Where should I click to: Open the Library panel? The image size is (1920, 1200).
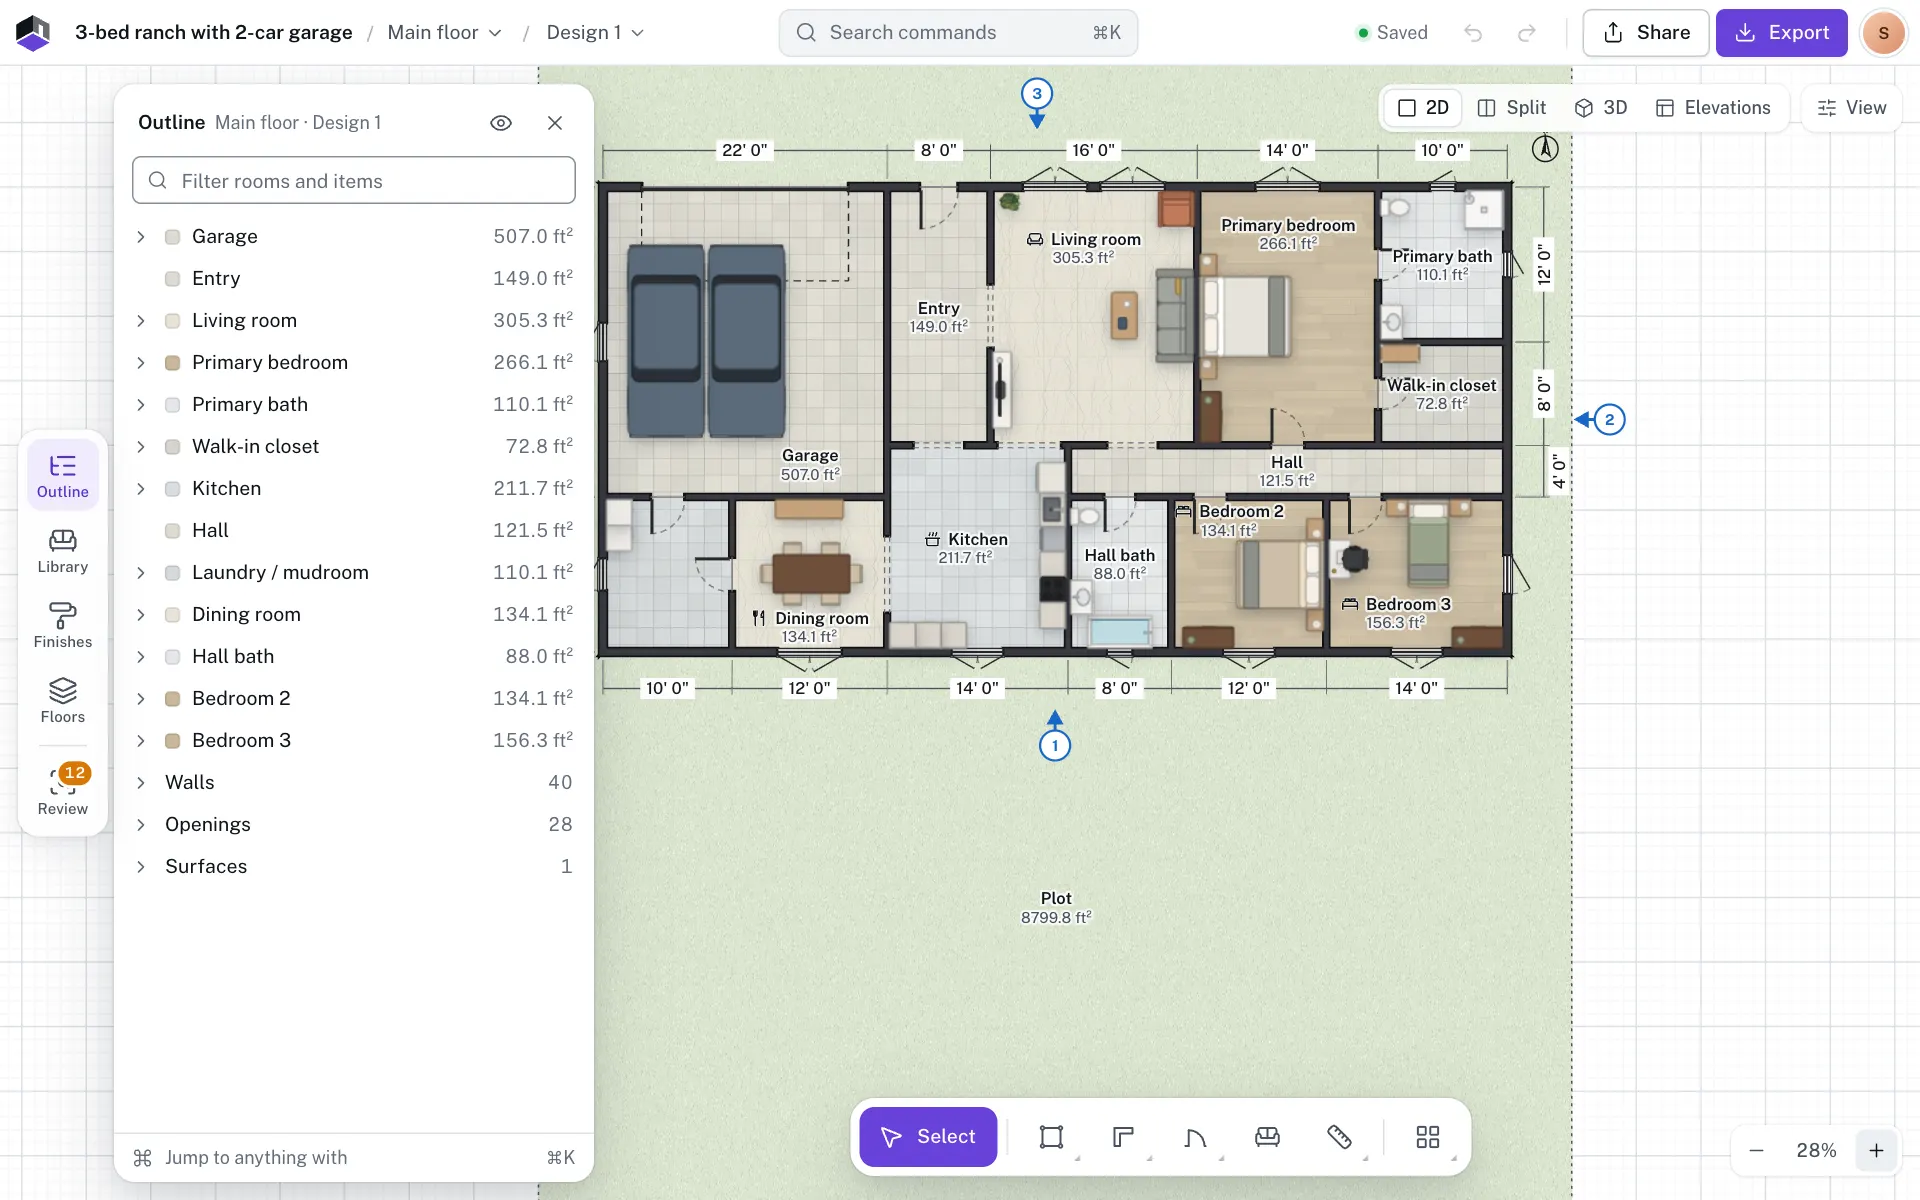[x=62, y=551]
